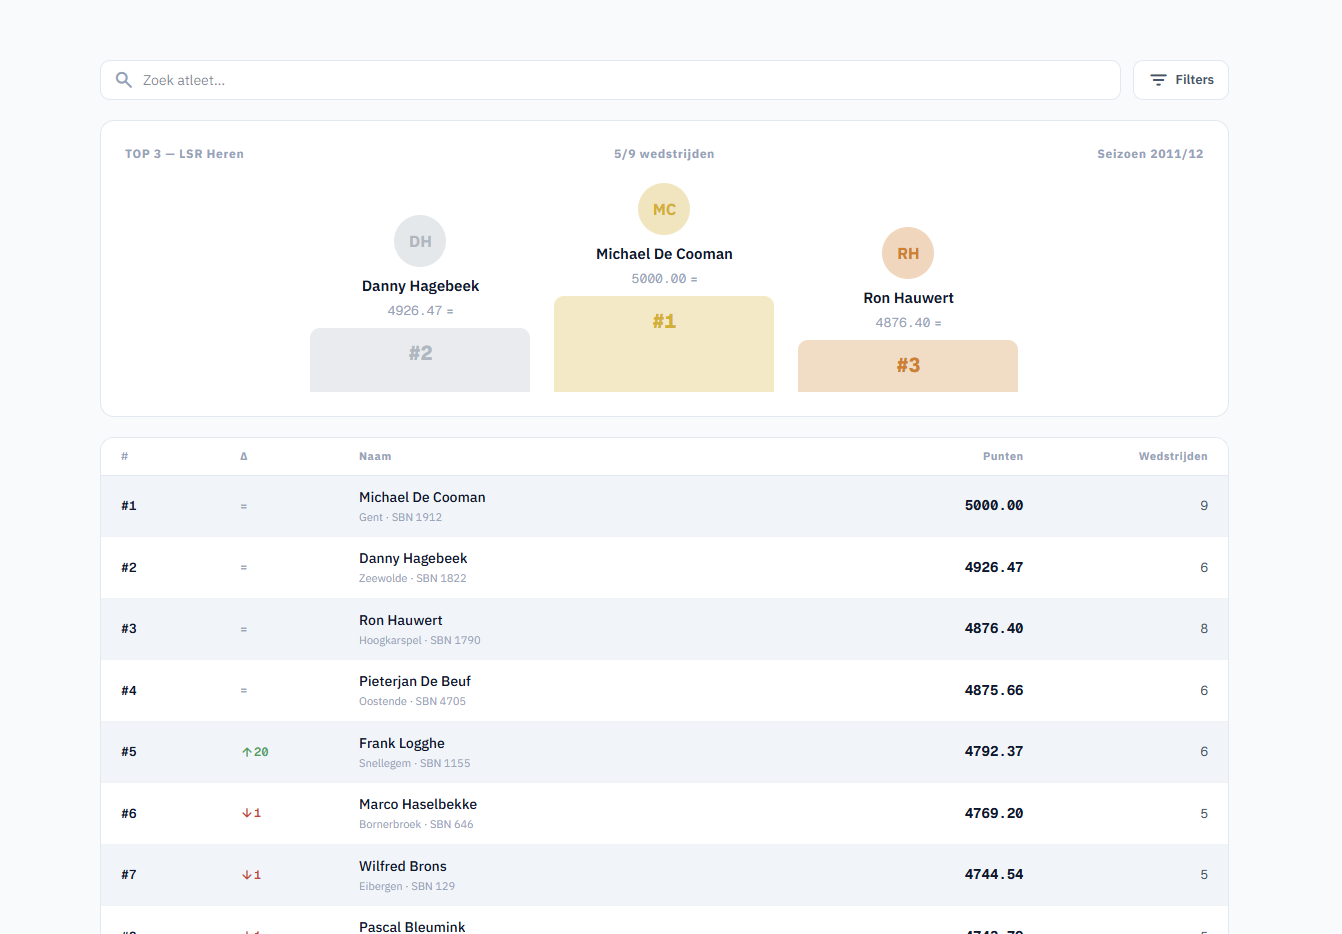
Task: Click Snellegem · SBN 1155 subtitle
Action: pyautogui.click(x=414, y=763)
